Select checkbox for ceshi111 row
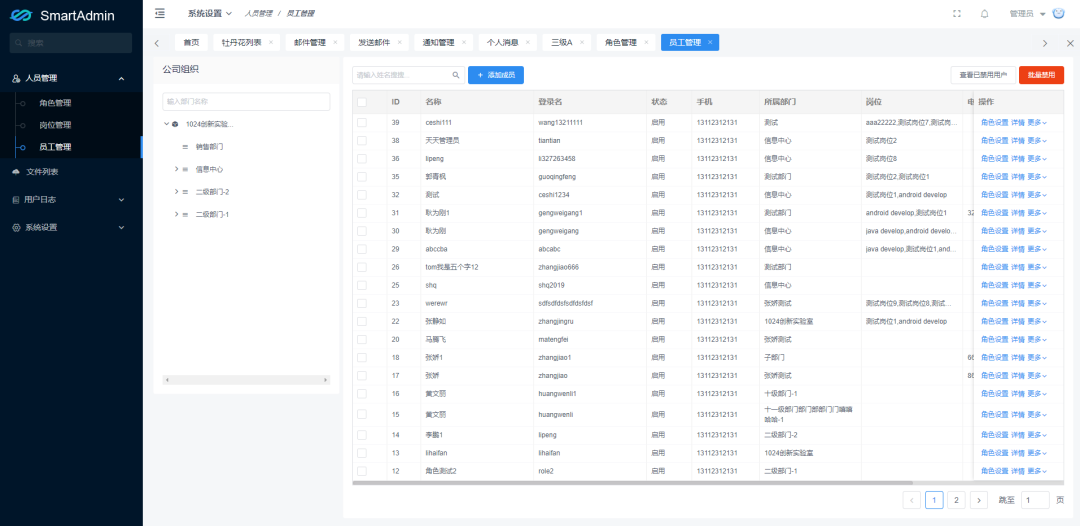This screenshot has width=1080, height=526. [362, 123]
